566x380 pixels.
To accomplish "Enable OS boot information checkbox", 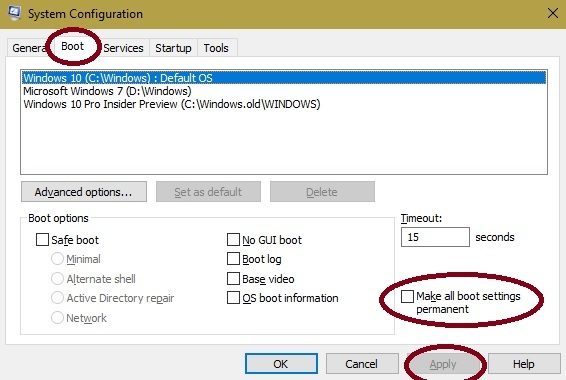I will pos(233,298).
